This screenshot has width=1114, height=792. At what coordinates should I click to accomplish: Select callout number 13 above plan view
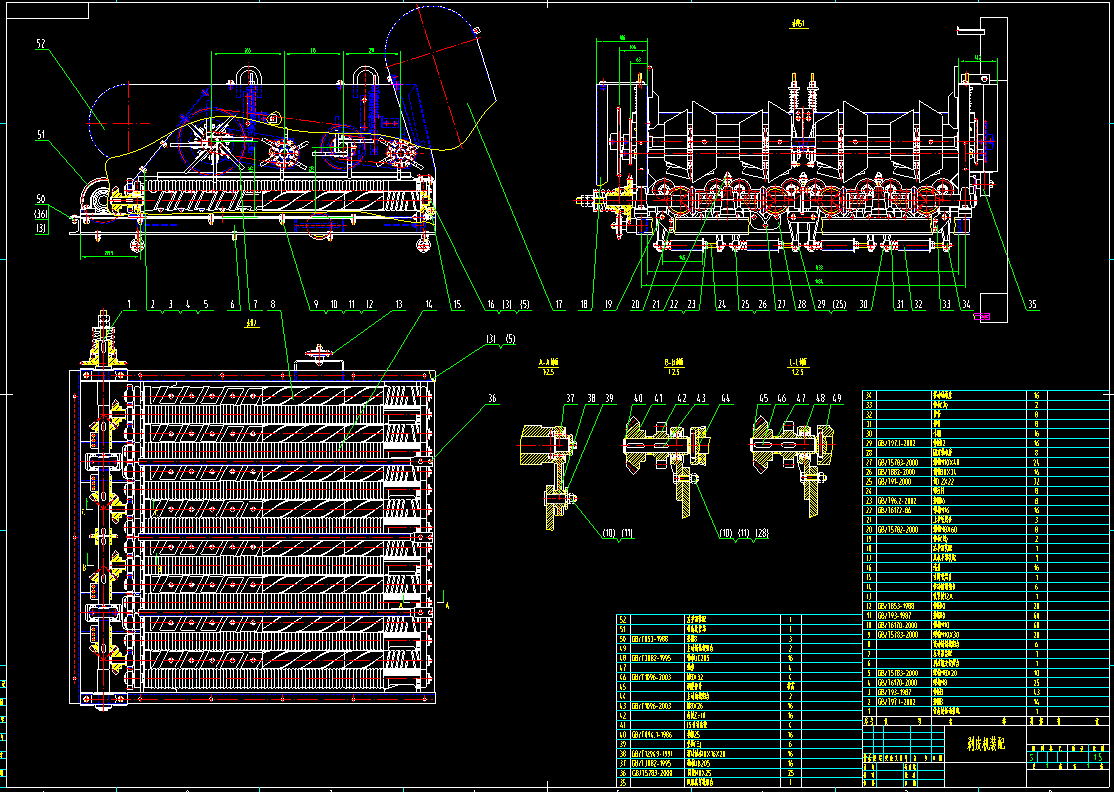coord(399,304)
